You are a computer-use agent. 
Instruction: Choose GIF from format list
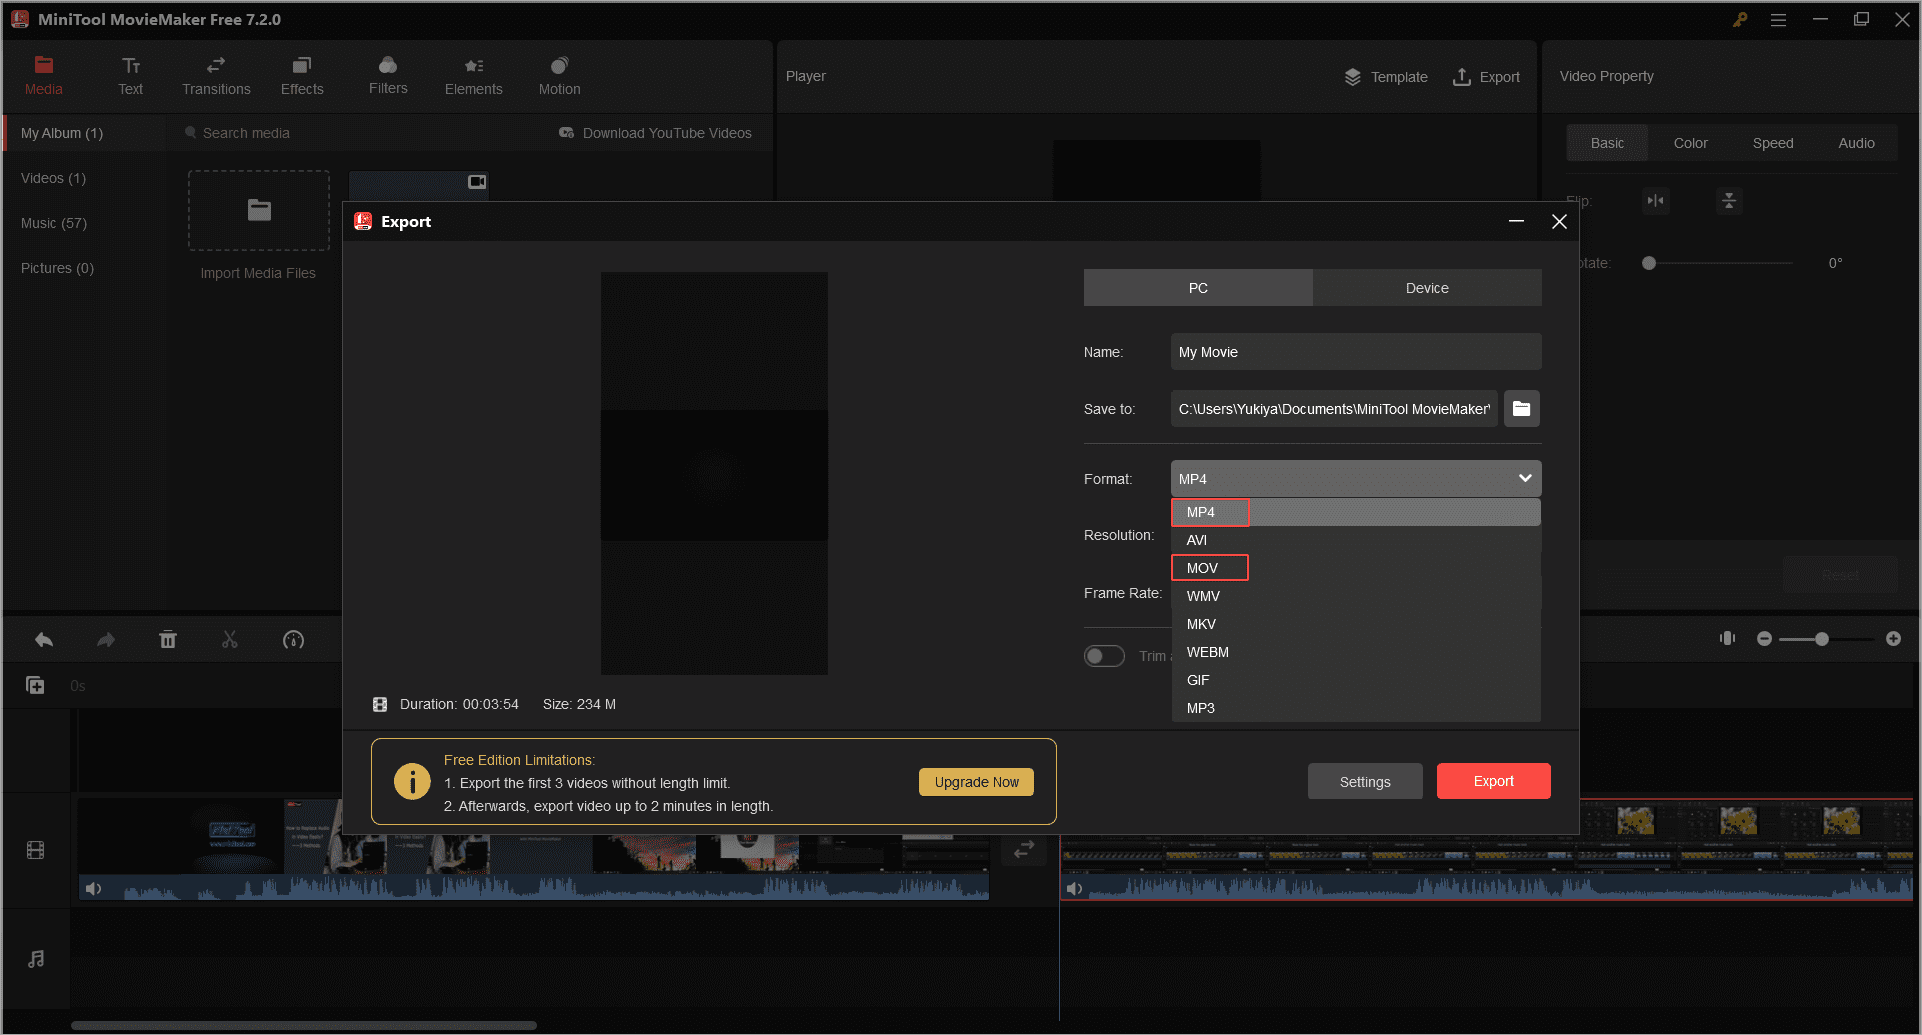coord(1356,680)
